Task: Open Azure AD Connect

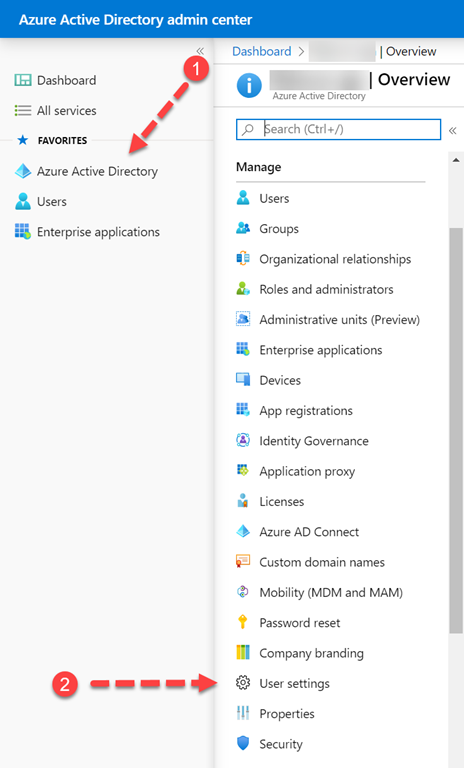Action: [x=309, y=532]
